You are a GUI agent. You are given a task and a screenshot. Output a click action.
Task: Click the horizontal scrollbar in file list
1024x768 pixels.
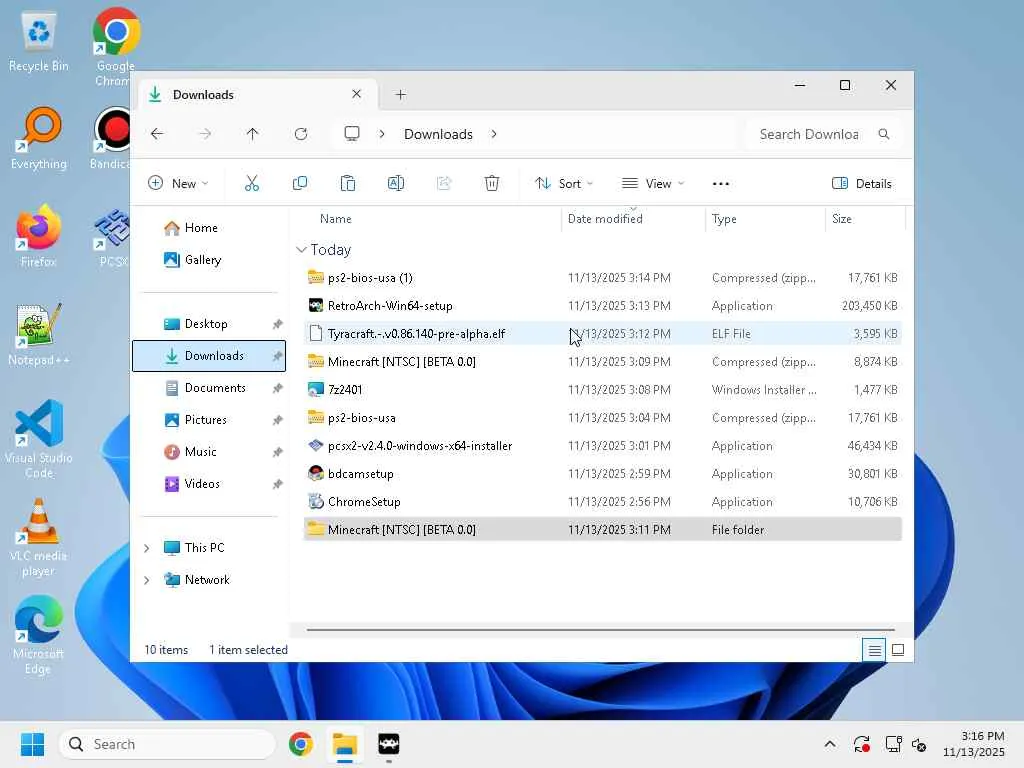click(601, 630)
